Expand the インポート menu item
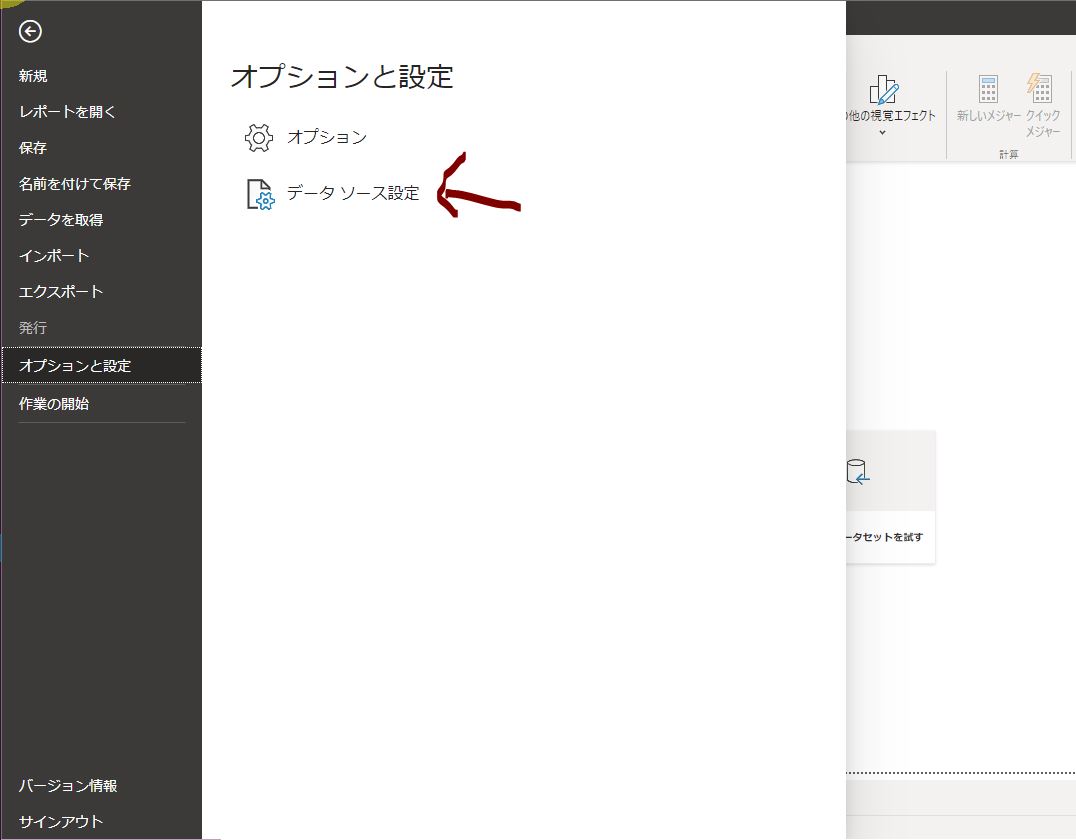This screenshot has width=1076, height=840. pyautogui.click(x=54, y=256)
